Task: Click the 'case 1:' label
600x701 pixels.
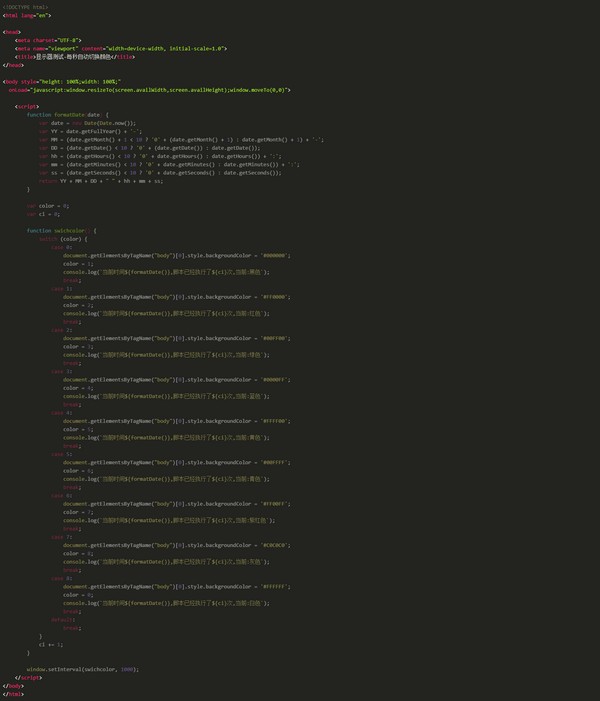Action: 62,289
